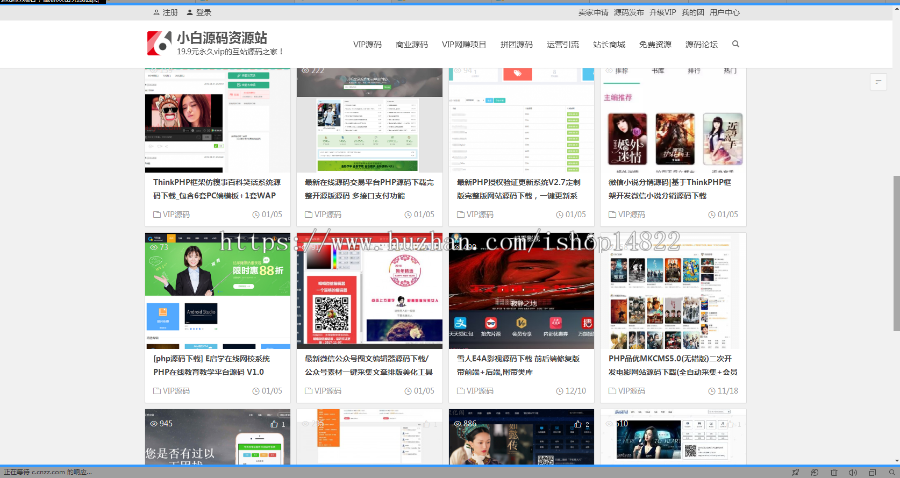Click VIP源码 folder icon under PHP授权验证 card
The width and height of the screenshot is (900, 478).
[x=461, y=215]
